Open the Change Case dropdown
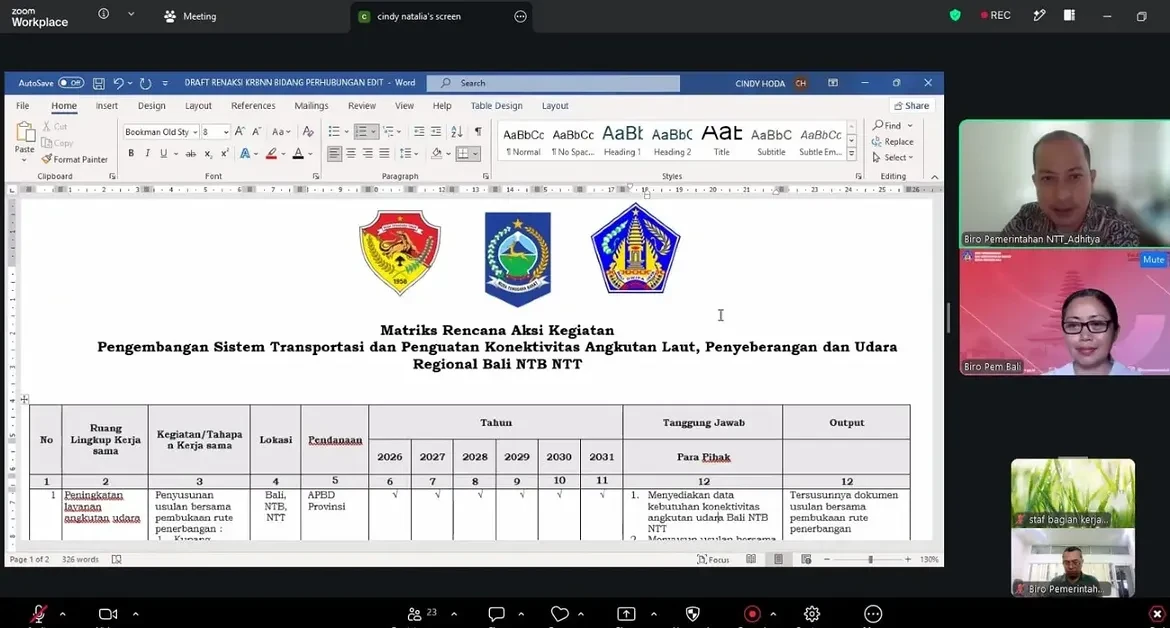Viewport: 1170px width, 628px height. (x=281, y=131)
